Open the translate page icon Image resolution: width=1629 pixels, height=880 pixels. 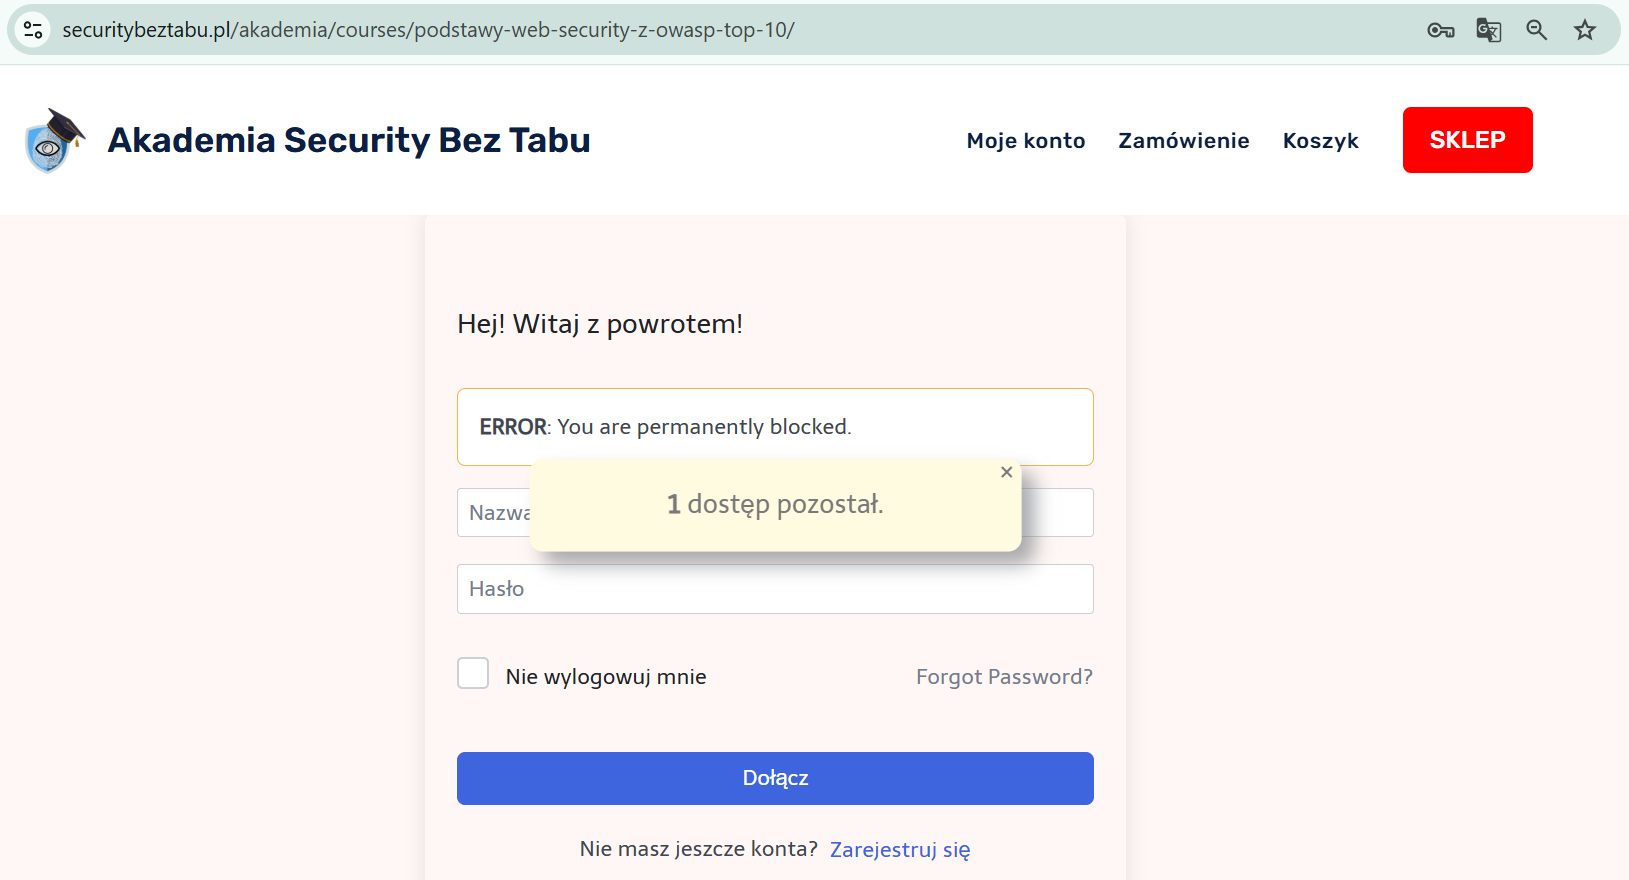pos(1489,30)
